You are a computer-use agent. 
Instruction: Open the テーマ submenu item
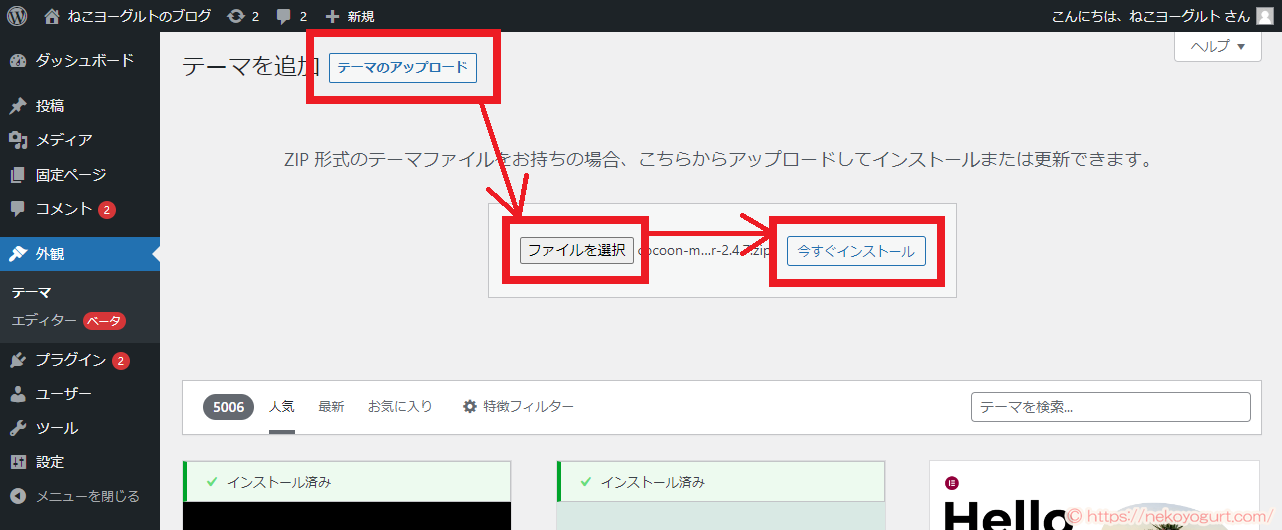[x=32, y=293]
